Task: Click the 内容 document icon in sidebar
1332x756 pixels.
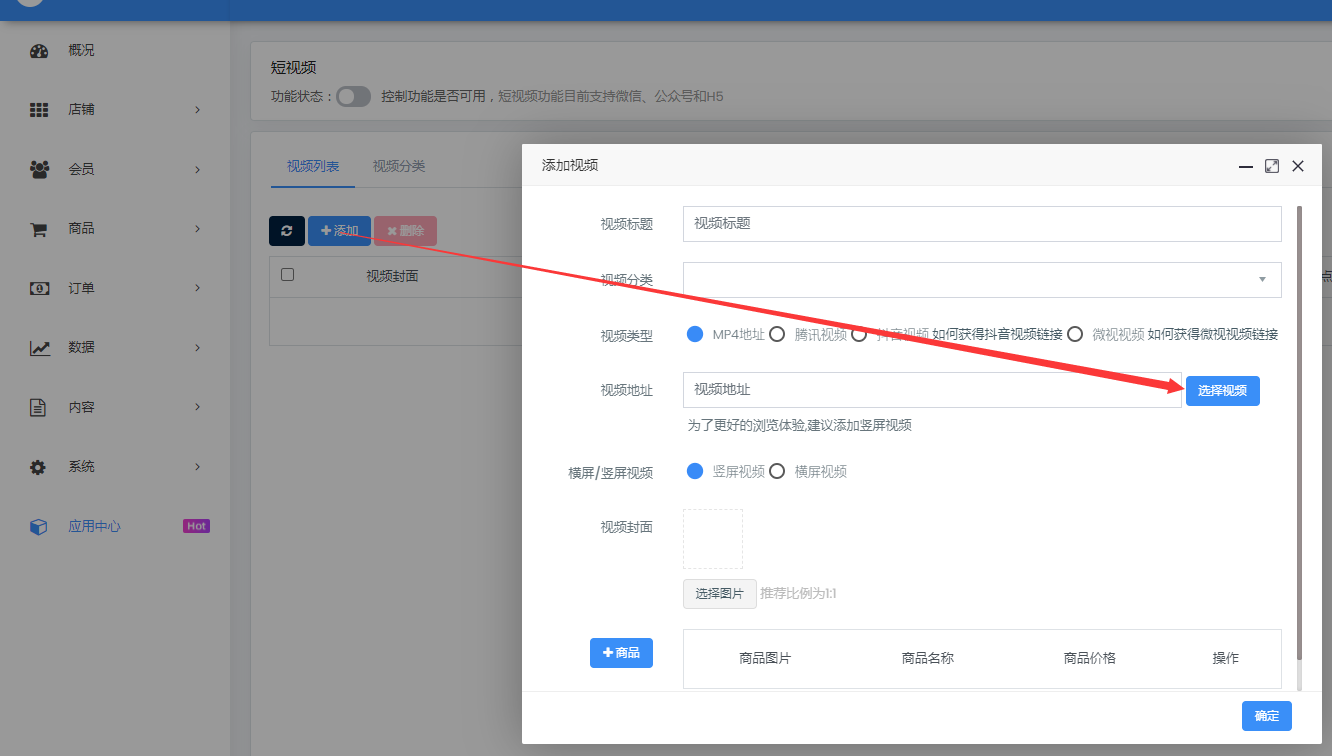Action: 39,407
